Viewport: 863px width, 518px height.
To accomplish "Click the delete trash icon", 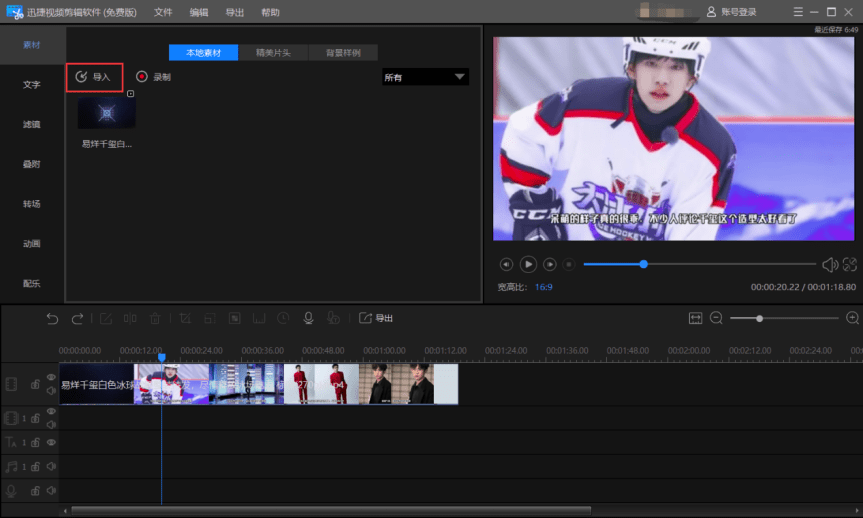I will coord(155,318).
